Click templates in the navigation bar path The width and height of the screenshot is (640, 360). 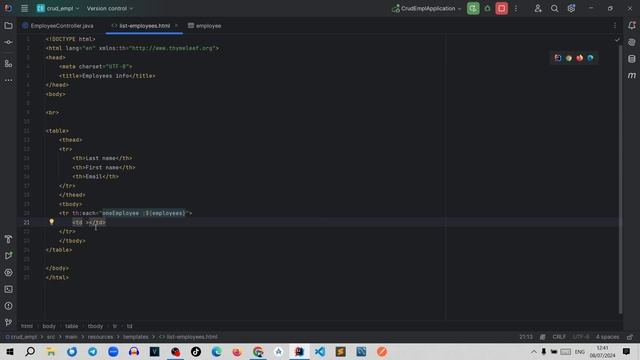point(136,337)
